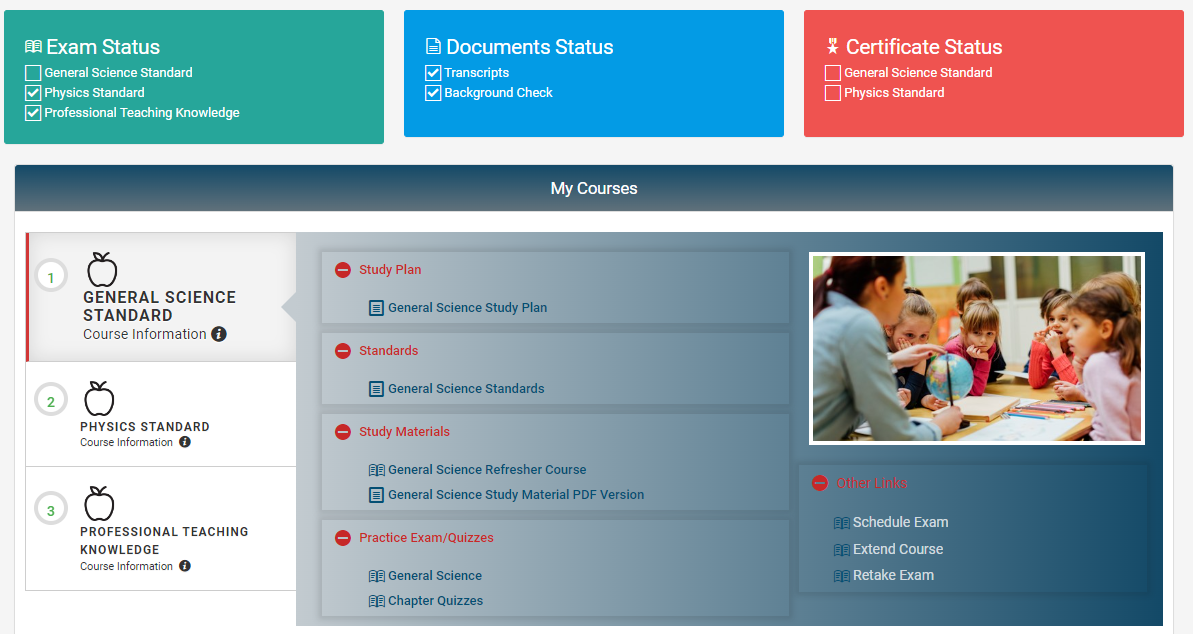Viewport: 1193px width, 634px height.
Task: Click the Documents Status heading
Action: point(530,47)
